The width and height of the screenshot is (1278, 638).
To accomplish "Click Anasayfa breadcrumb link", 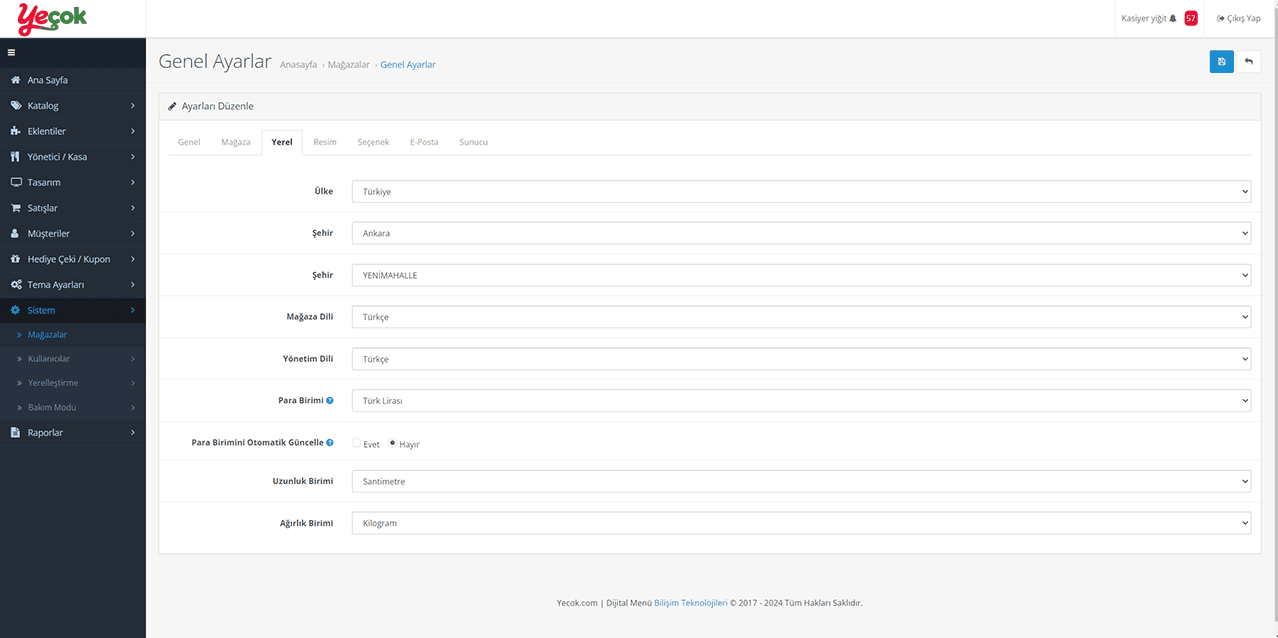I will (x=298, y=64).
